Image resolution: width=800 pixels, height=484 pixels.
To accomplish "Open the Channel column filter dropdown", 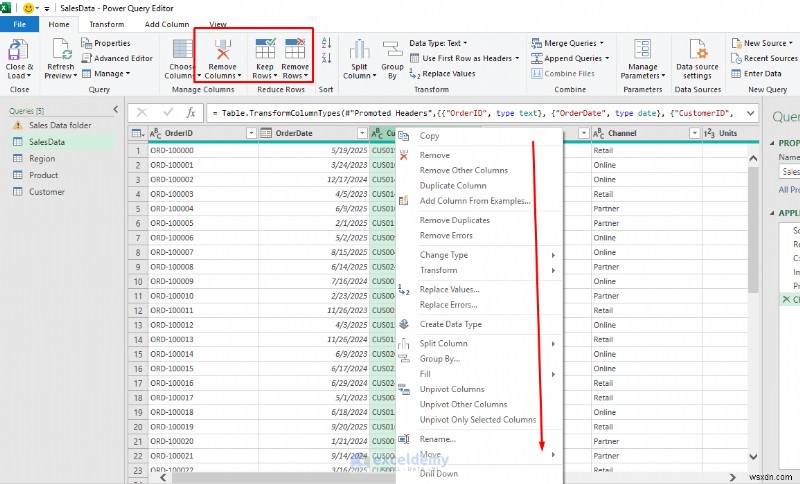I will pyautogui.click(x=694, y=133).
